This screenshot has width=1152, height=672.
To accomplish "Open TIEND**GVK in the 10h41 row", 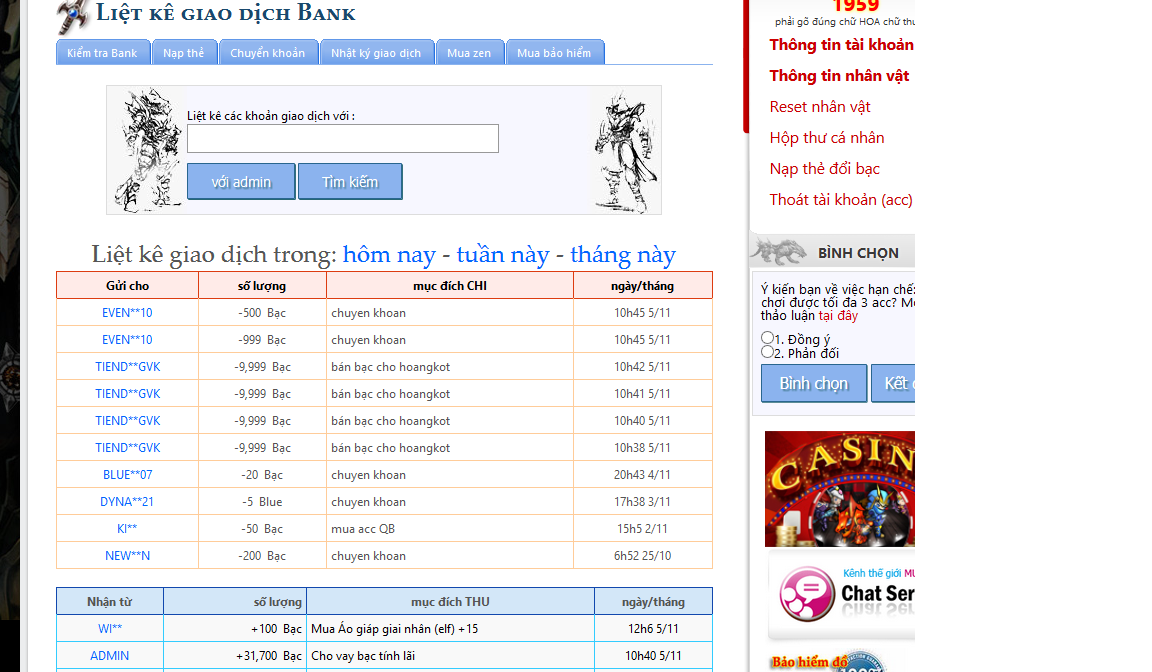I will [128, 394].
